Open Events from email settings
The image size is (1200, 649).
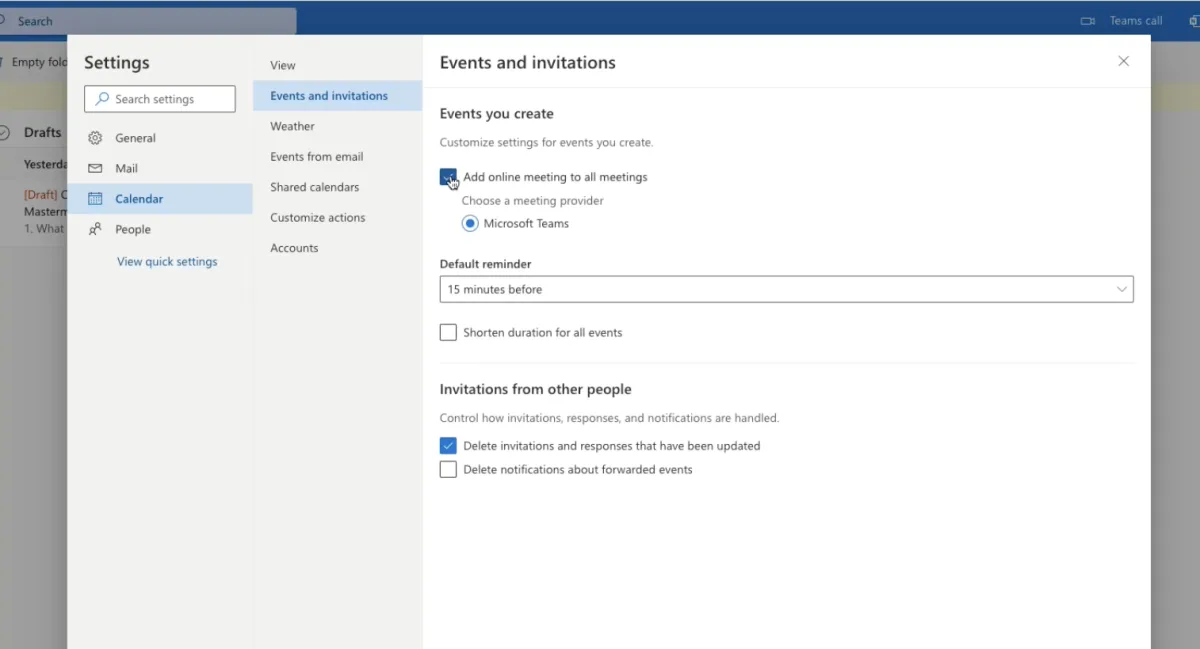click(x=316, y=157)
